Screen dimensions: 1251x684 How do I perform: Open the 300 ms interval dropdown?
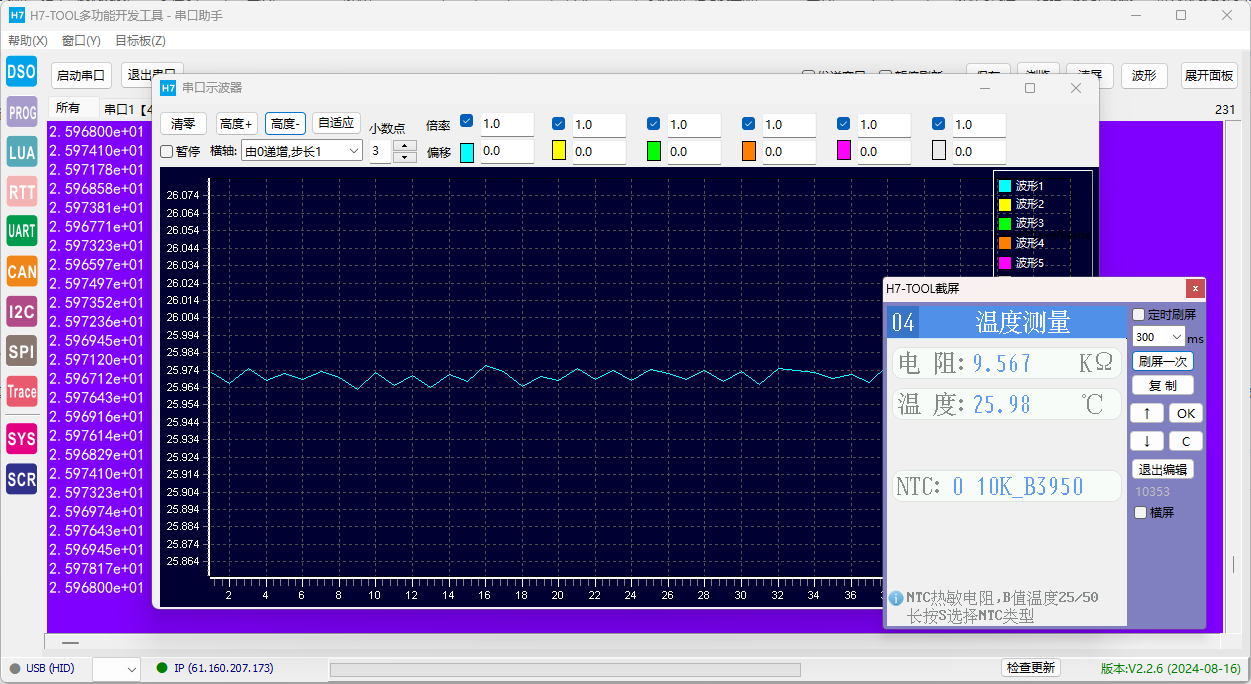(x=1158, y=337)
